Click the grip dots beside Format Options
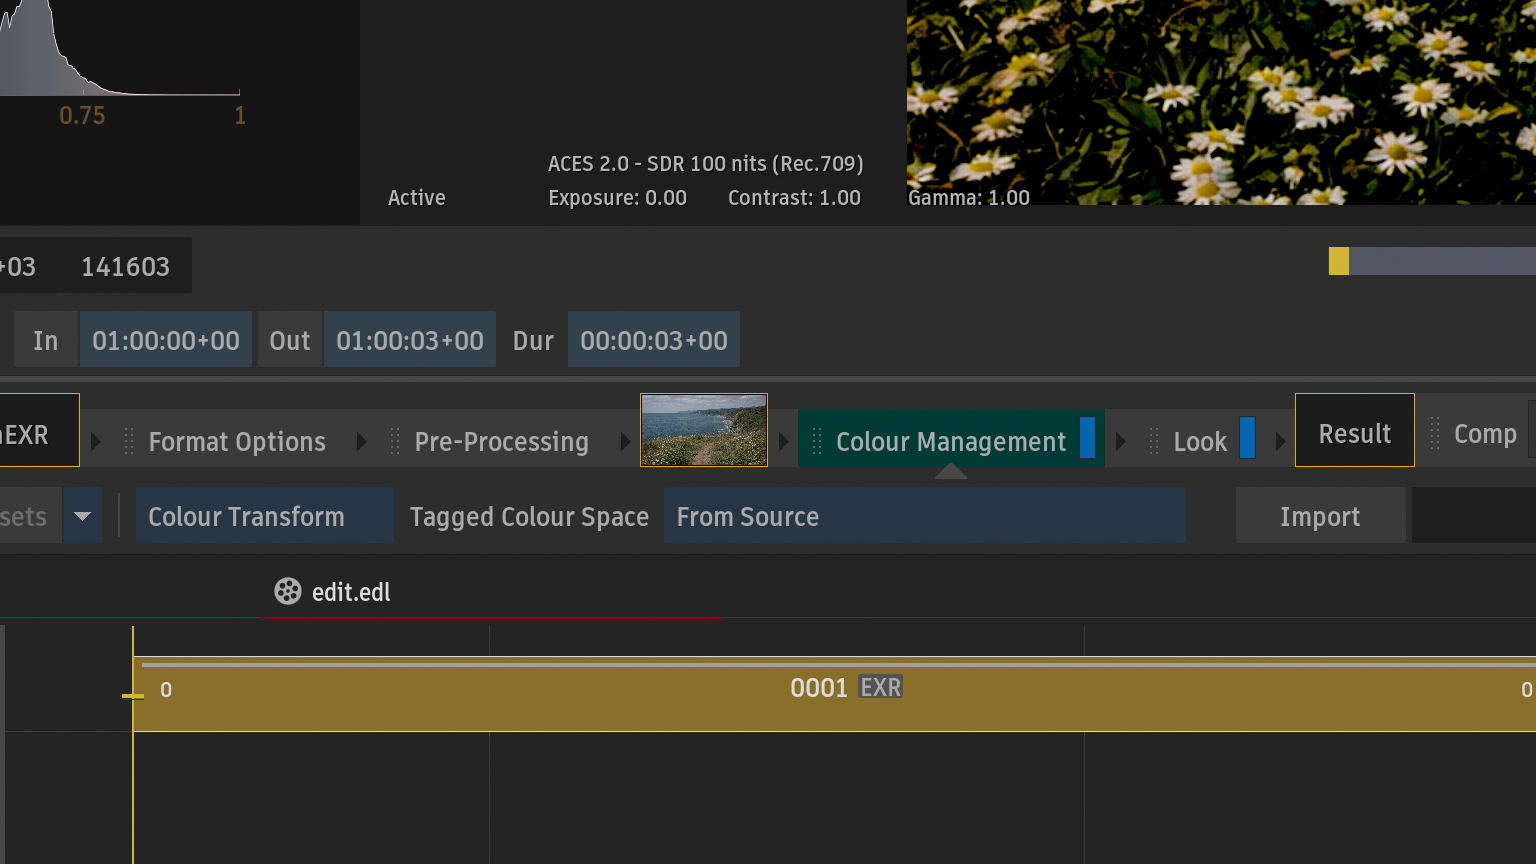The width and height of the screenshot is (1536, 864). tap(129, 441)
